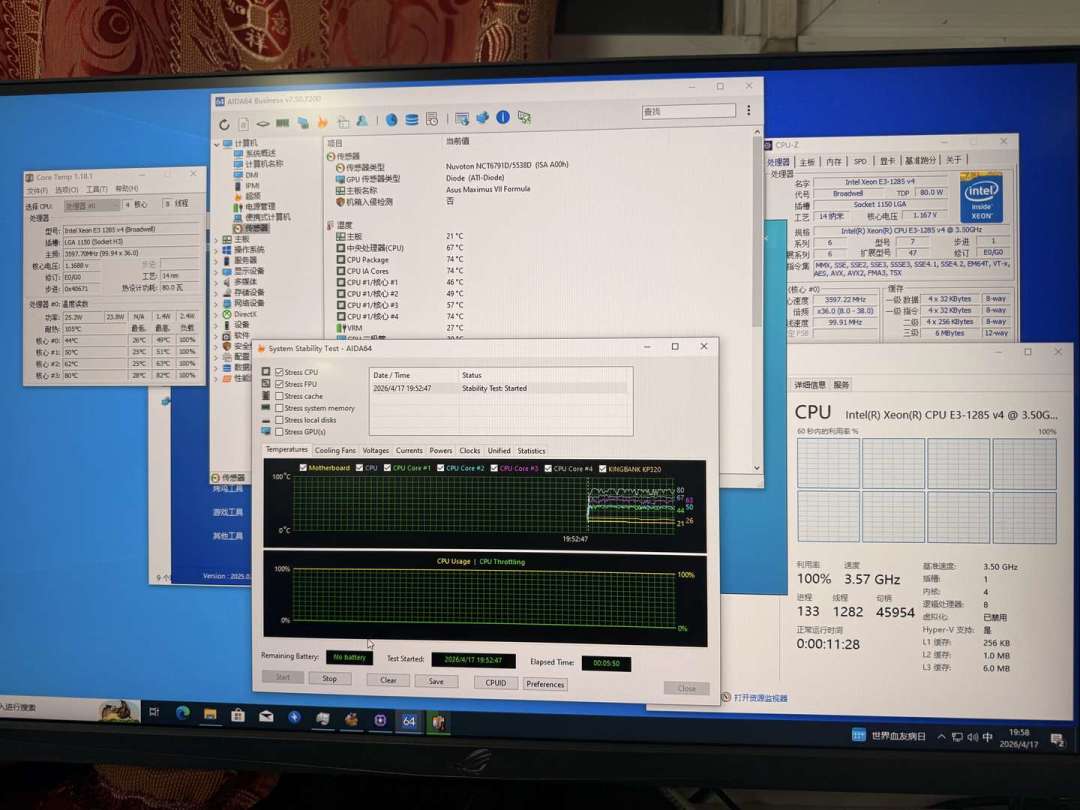
Task: Enable the Stress system memory checkbox
Action: click(x=279, y=408)
